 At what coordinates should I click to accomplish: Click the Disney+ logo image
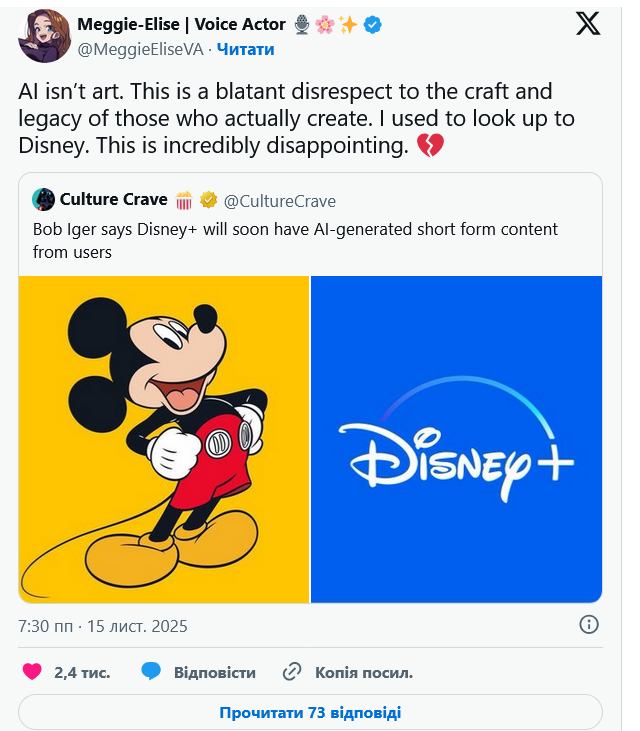click(457, 439)
